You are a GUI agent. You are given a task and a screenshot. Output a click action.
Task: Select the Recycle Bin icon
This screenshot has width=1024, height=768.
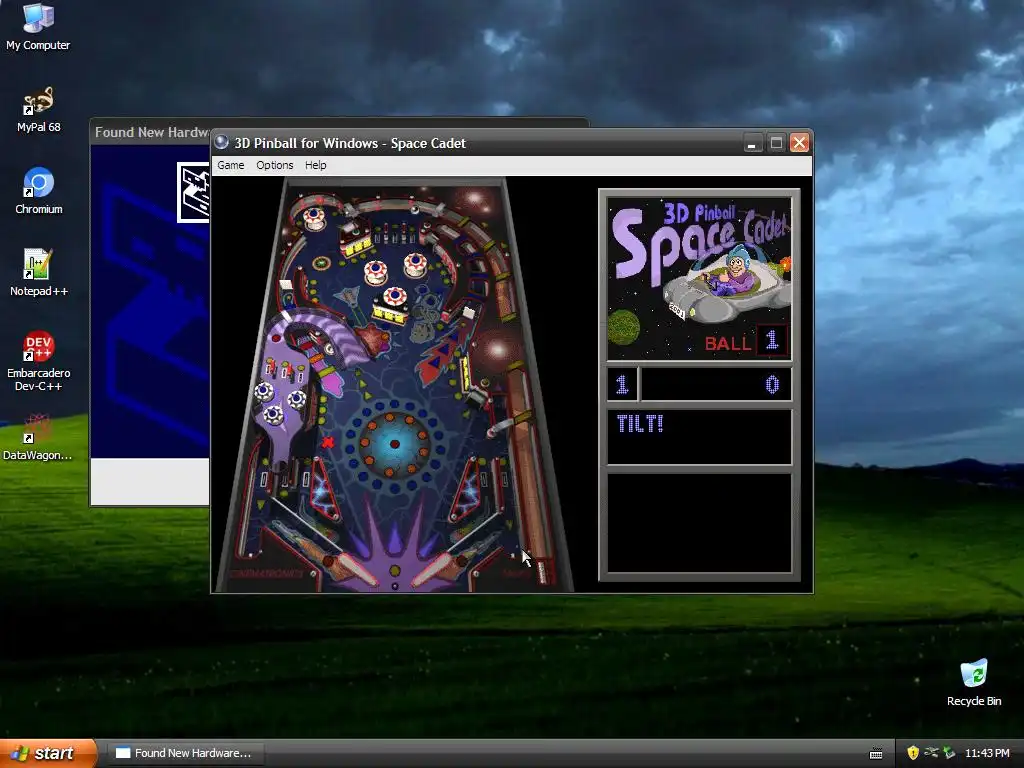click(x=974, y=682)
